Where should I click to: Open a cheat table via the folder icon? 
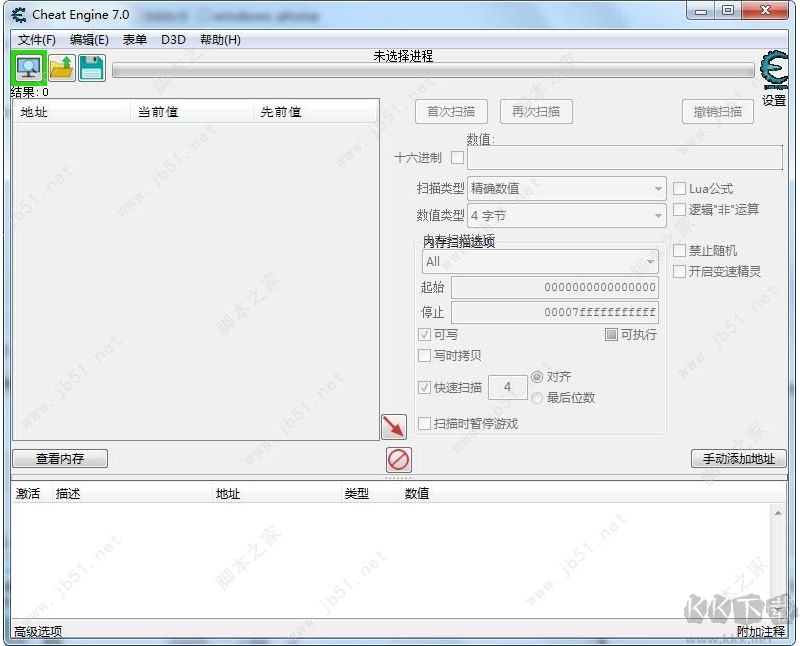click(62, 67)
